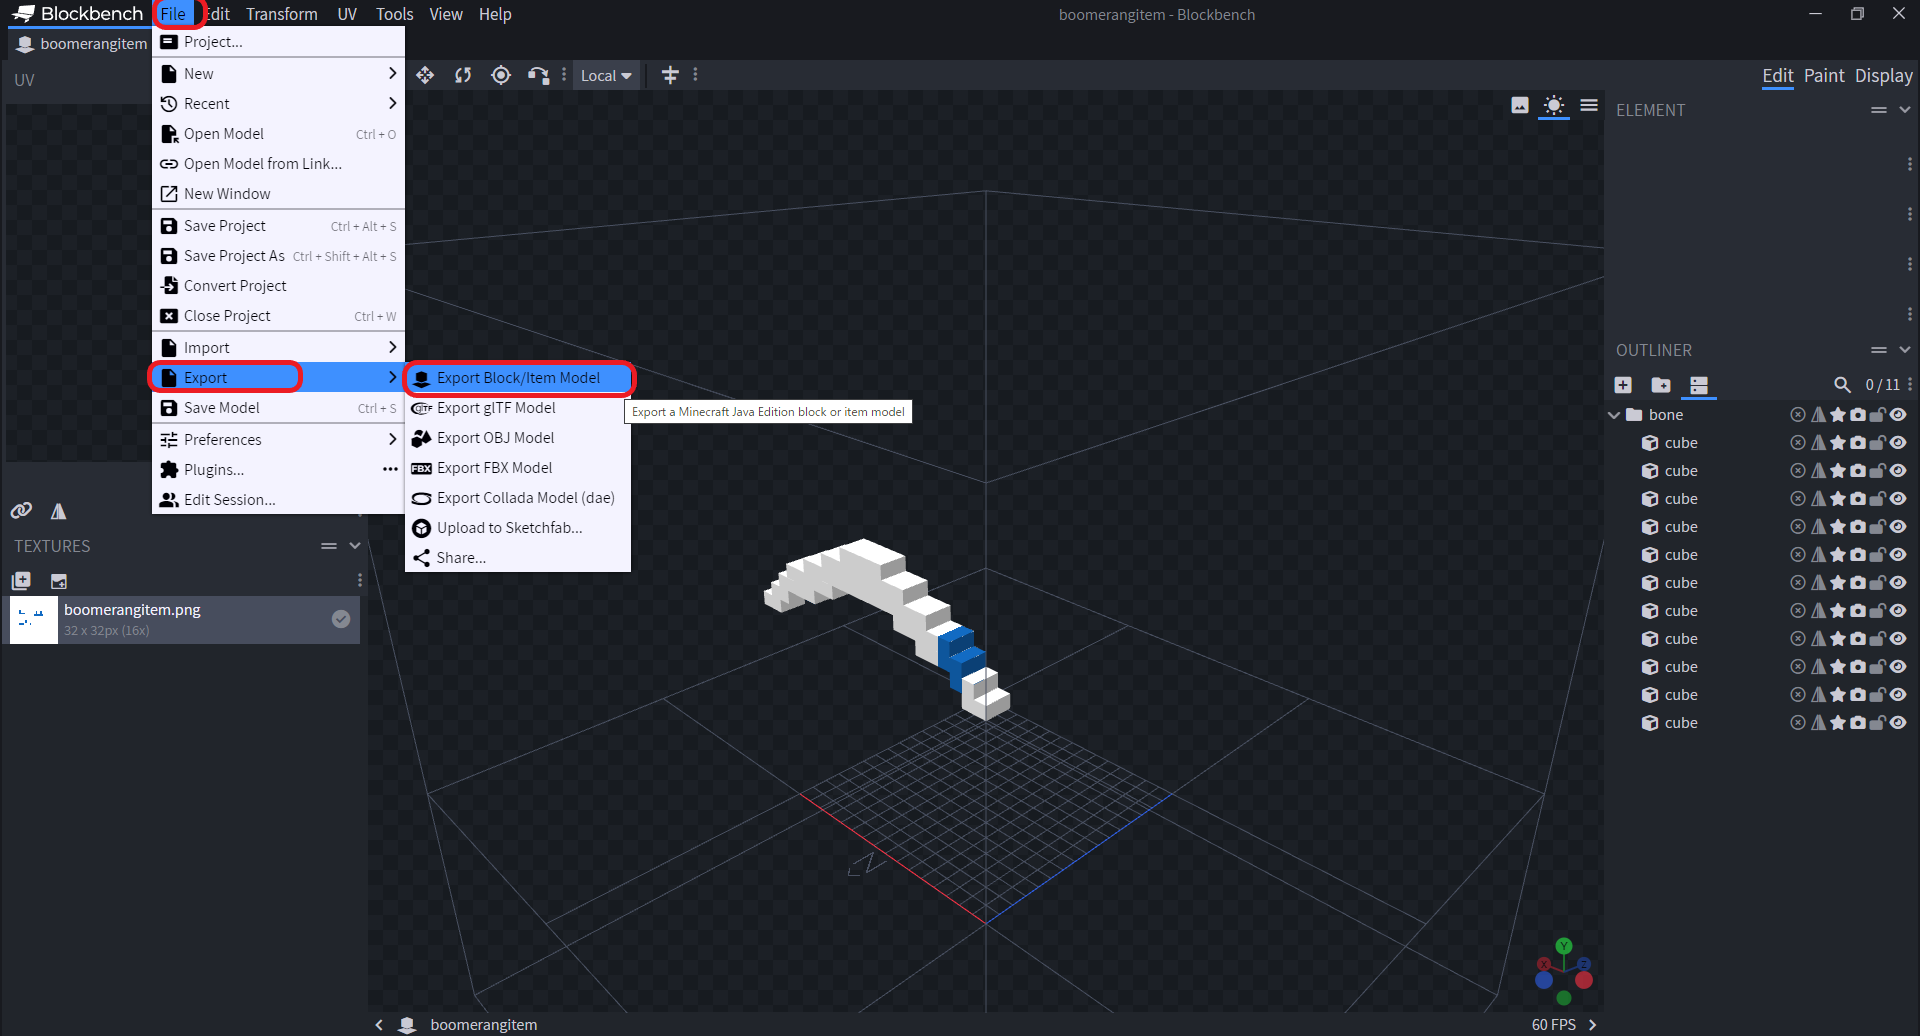Click the Create Texture icon in Textures panel
This screenshot has height=1036, width=1920.
pos(21,580)
